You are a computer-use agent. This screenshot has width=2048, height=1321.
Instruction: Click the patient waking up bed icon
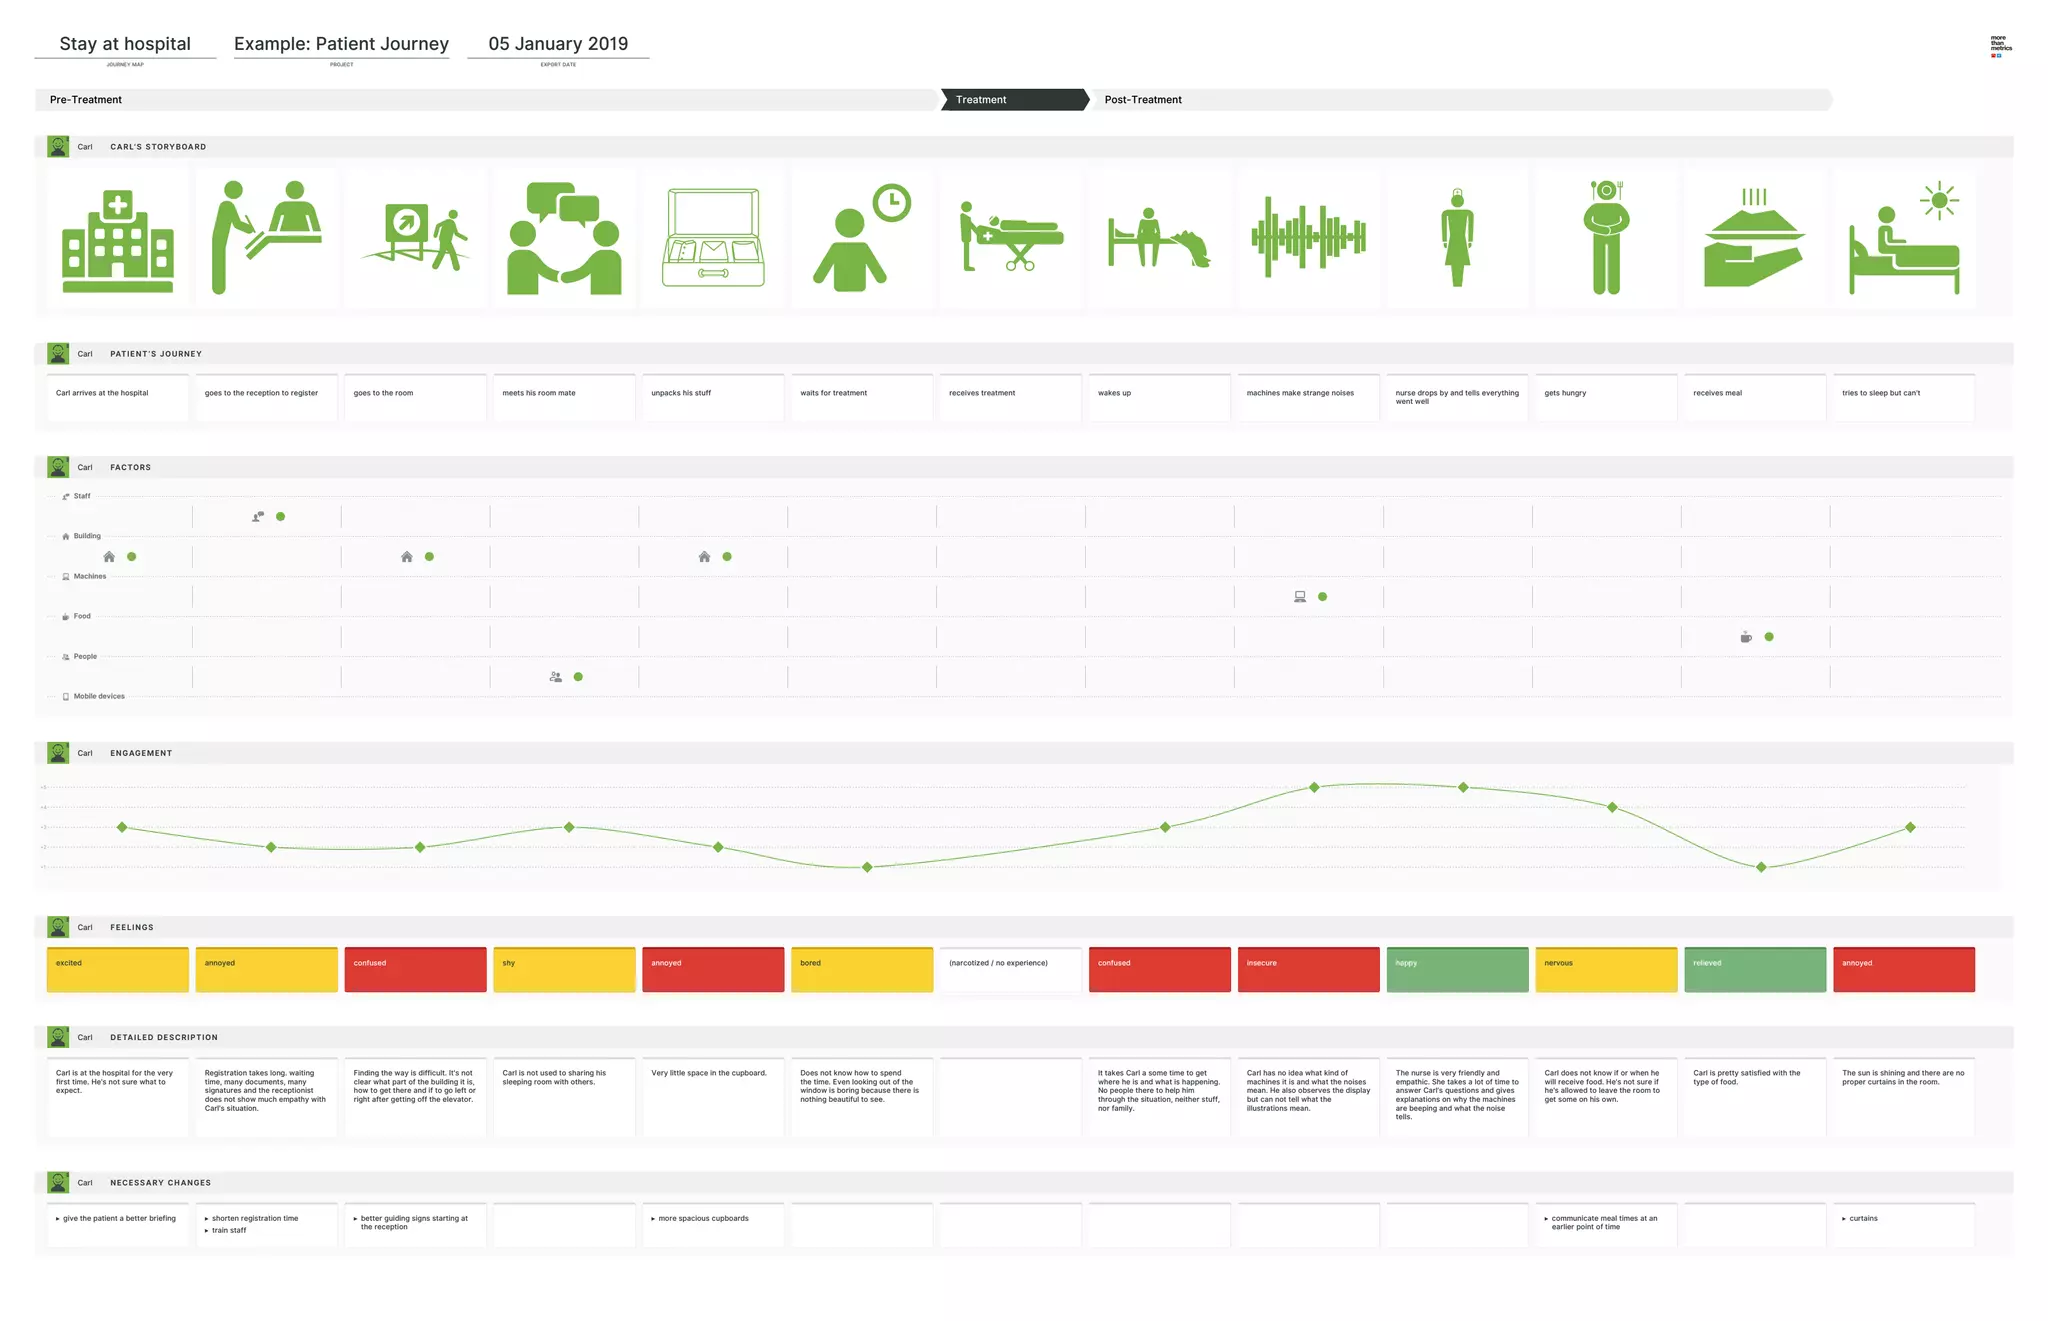[1160, 237]
